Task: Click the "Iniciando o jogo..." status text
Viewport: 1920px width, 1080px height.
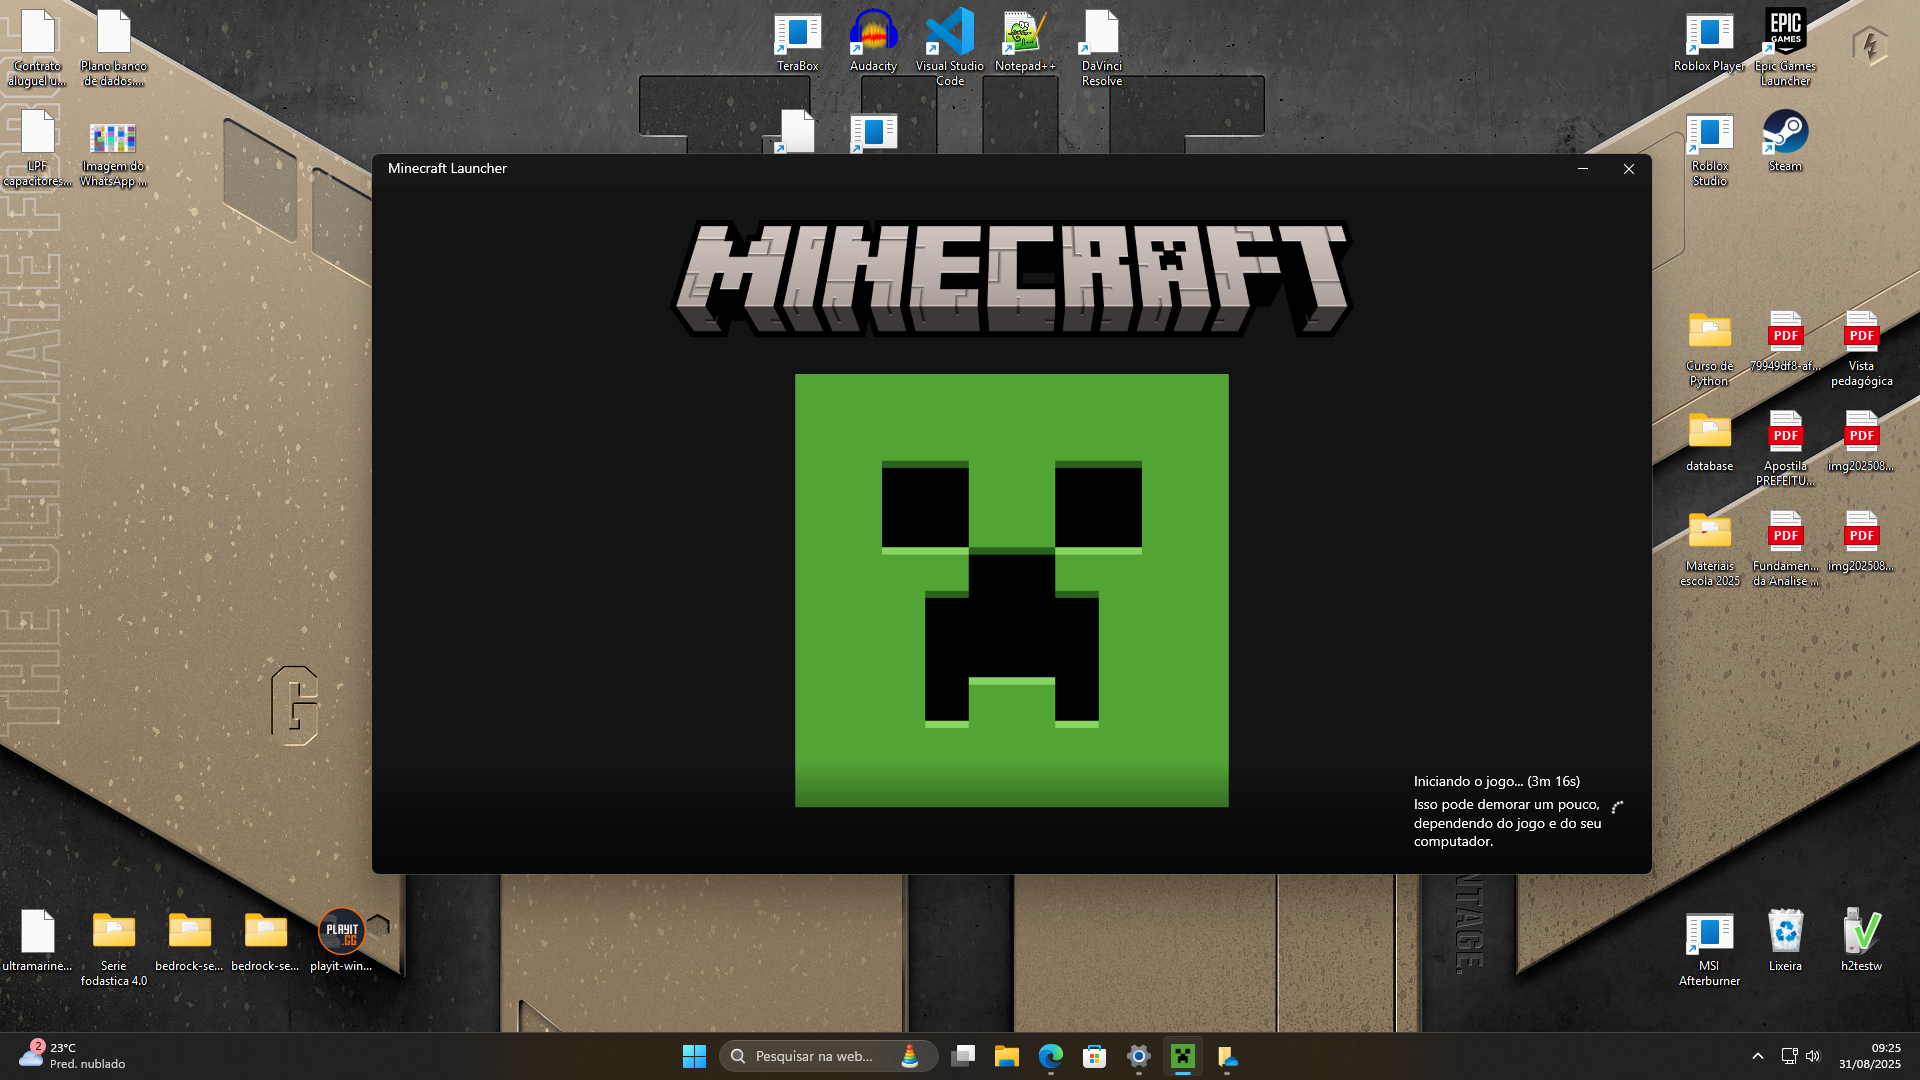Action: point(1497,781)
